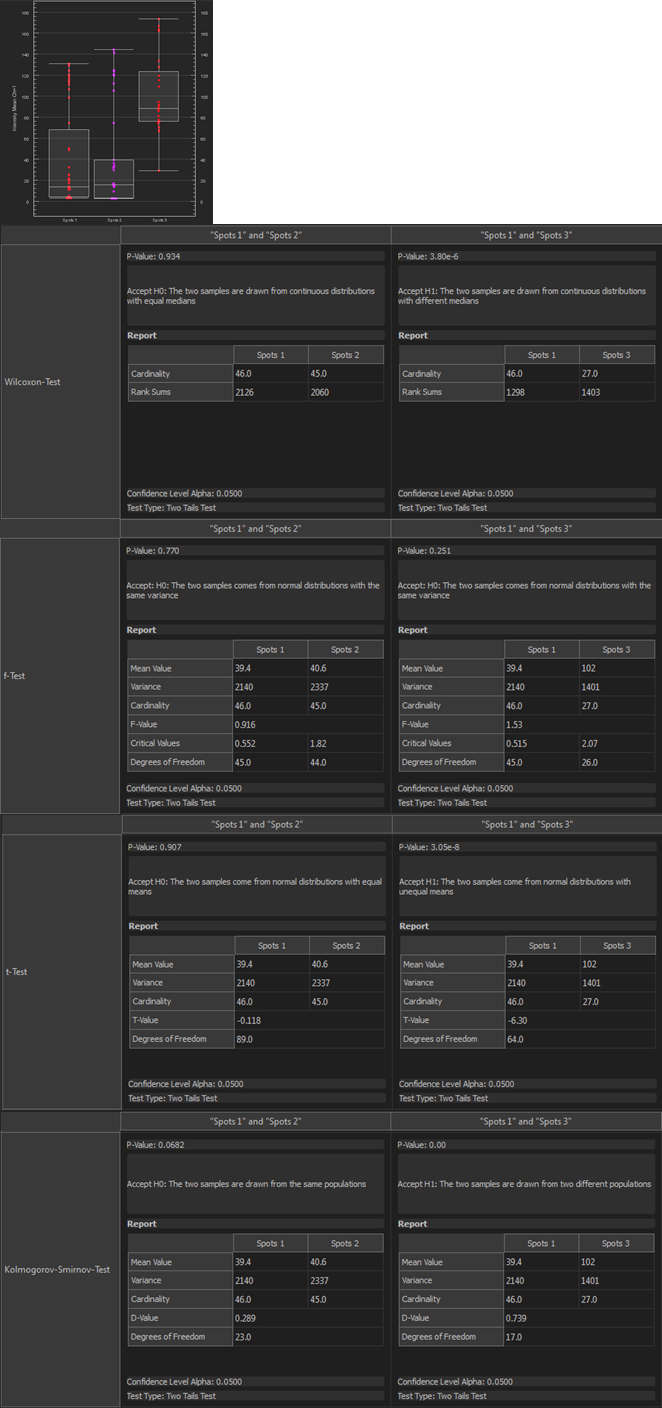Click the rank sum value 1403

(x=616, y=392)
